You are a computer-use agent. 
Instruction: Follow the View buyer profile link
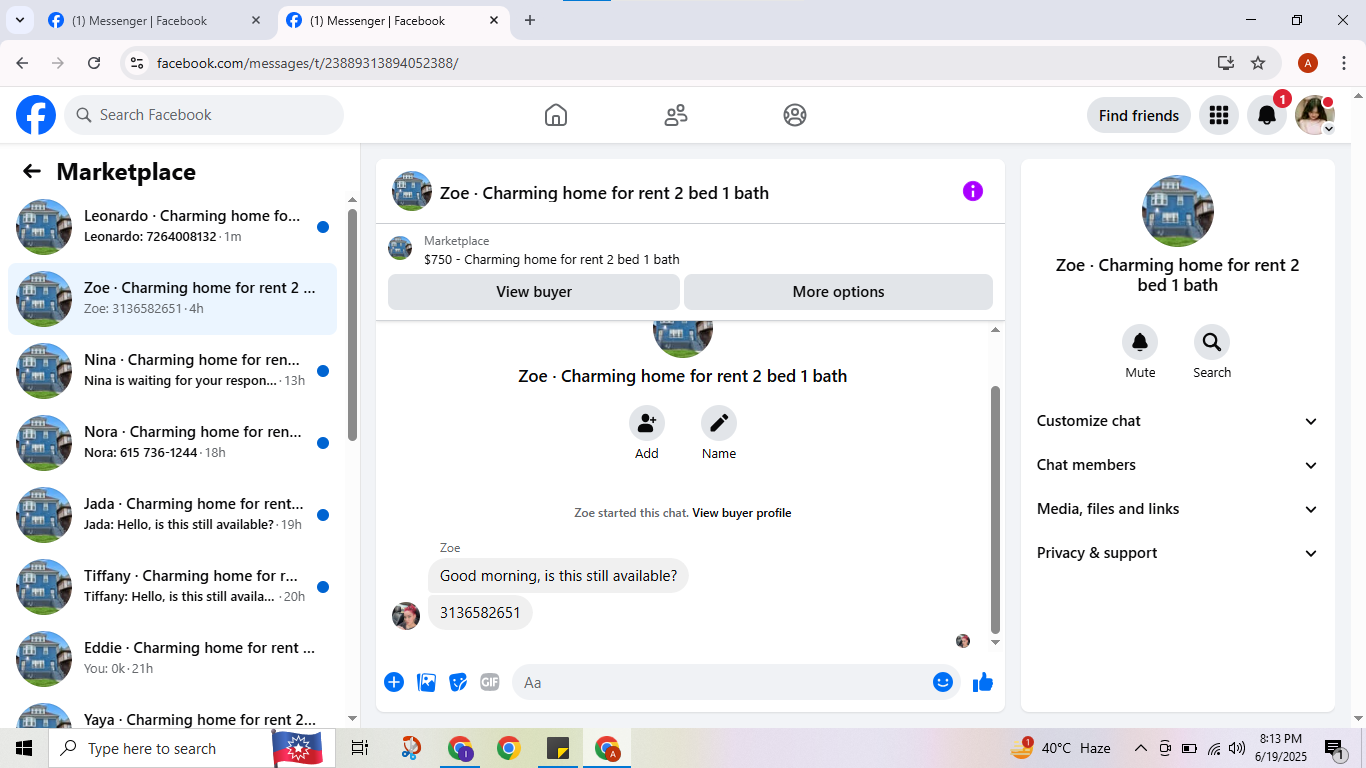[x=742, y=513]
